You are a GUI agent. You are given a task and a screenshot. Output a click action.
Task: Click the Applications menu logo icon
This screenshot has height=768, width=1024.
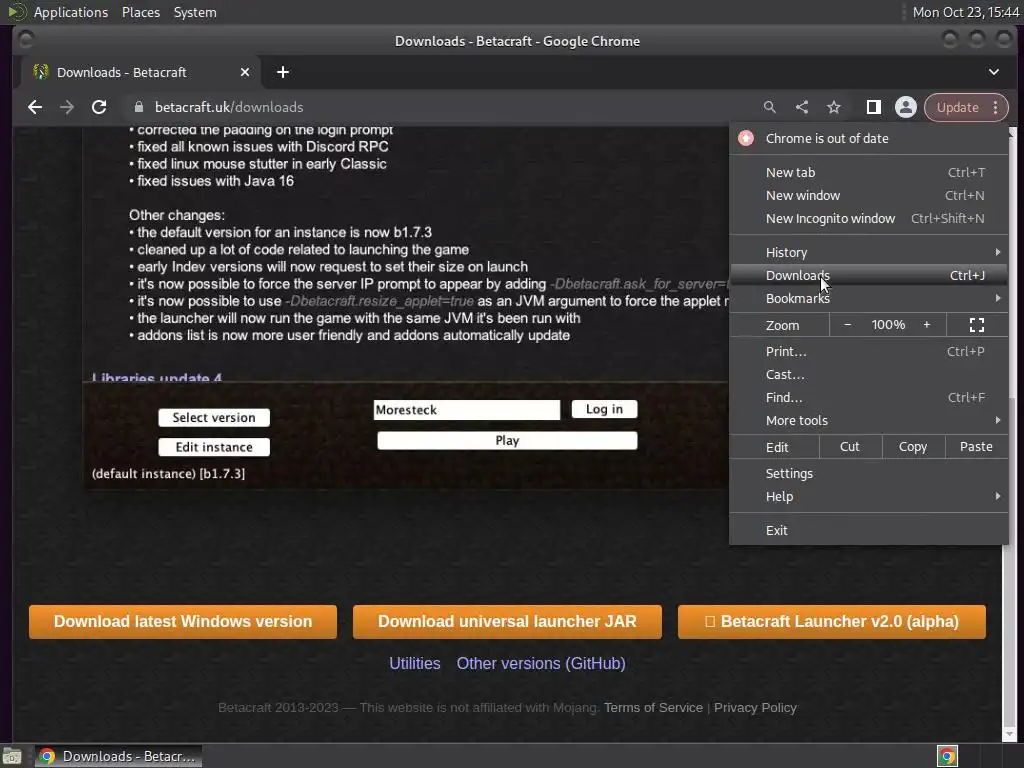coord(16,12)
